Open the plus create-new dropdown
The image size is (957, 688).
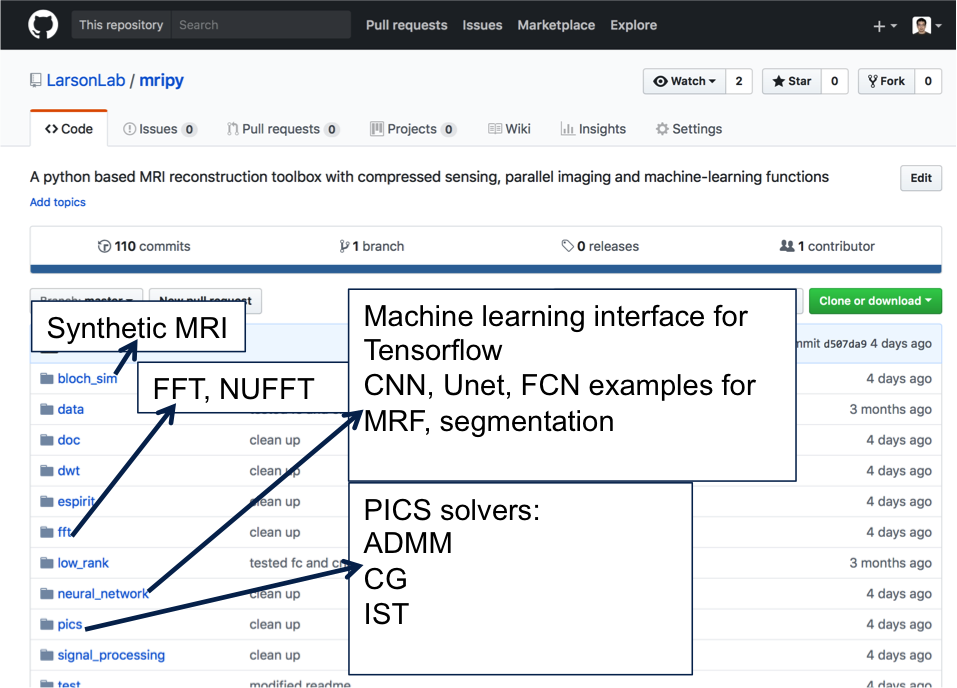884,26
